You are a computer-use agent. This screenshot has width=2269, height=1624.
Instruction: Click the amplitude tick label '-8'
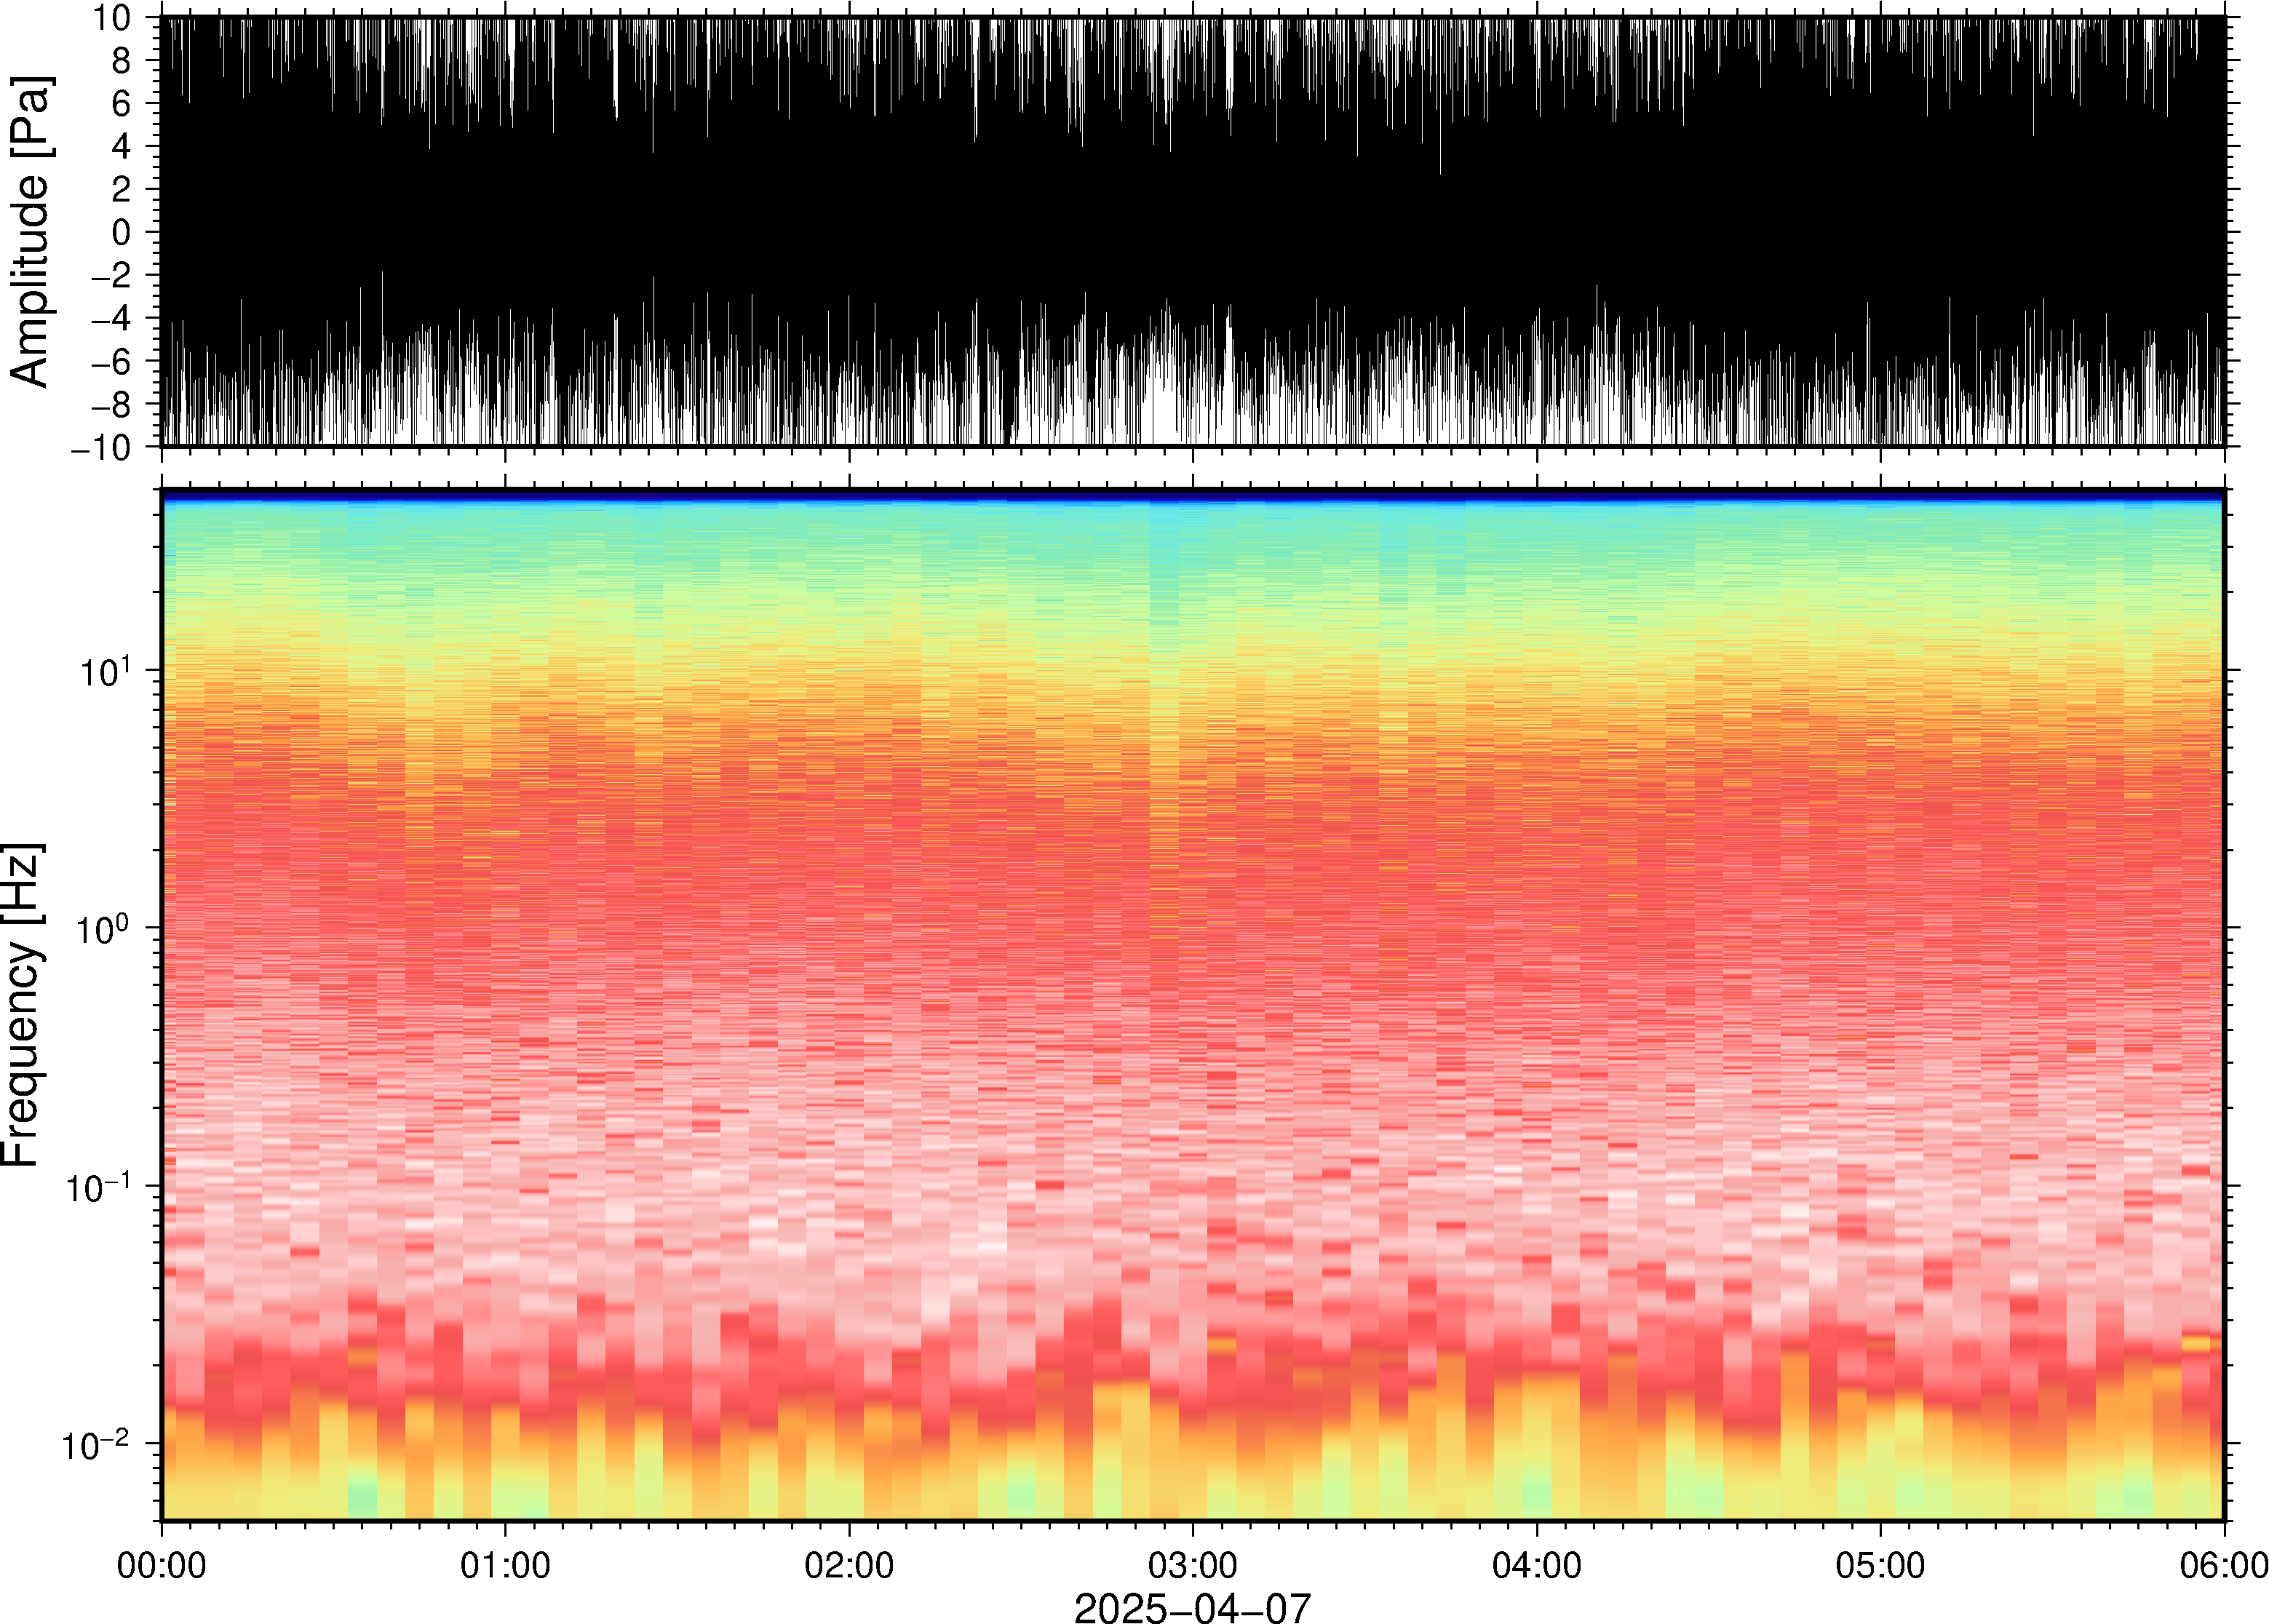111,404
